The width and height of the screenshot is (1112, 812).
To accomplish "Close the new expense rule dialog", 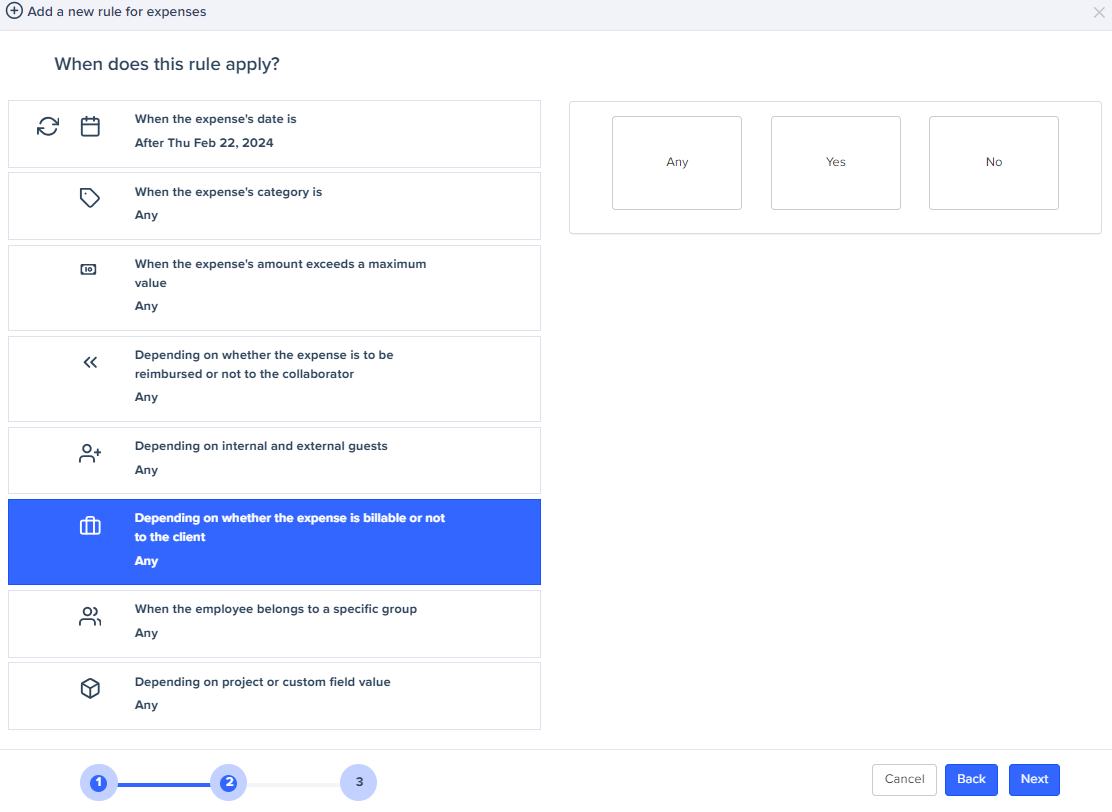I will tap(1099, 13).
